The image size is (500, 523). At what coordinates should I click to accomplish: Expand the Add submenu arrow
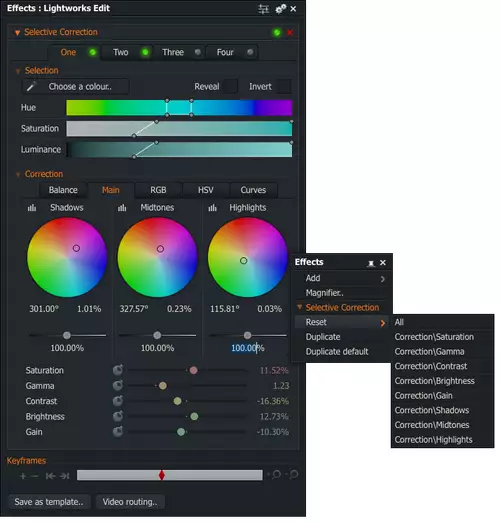(383, 279)
